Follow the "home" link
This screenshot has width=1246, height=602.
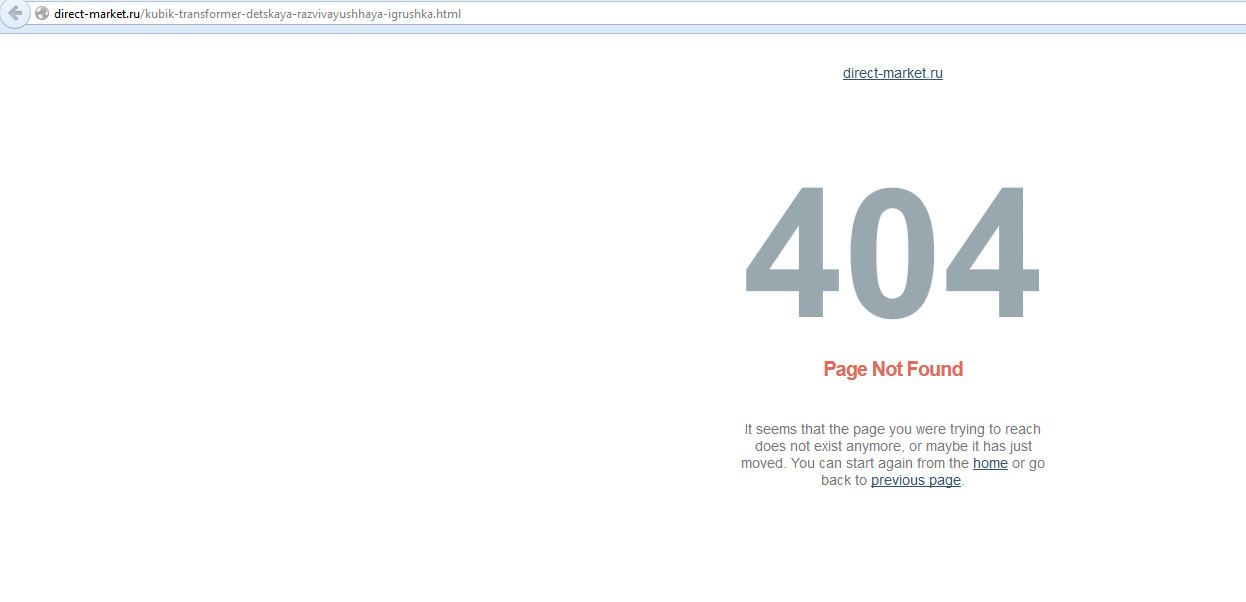pos(990,463)
